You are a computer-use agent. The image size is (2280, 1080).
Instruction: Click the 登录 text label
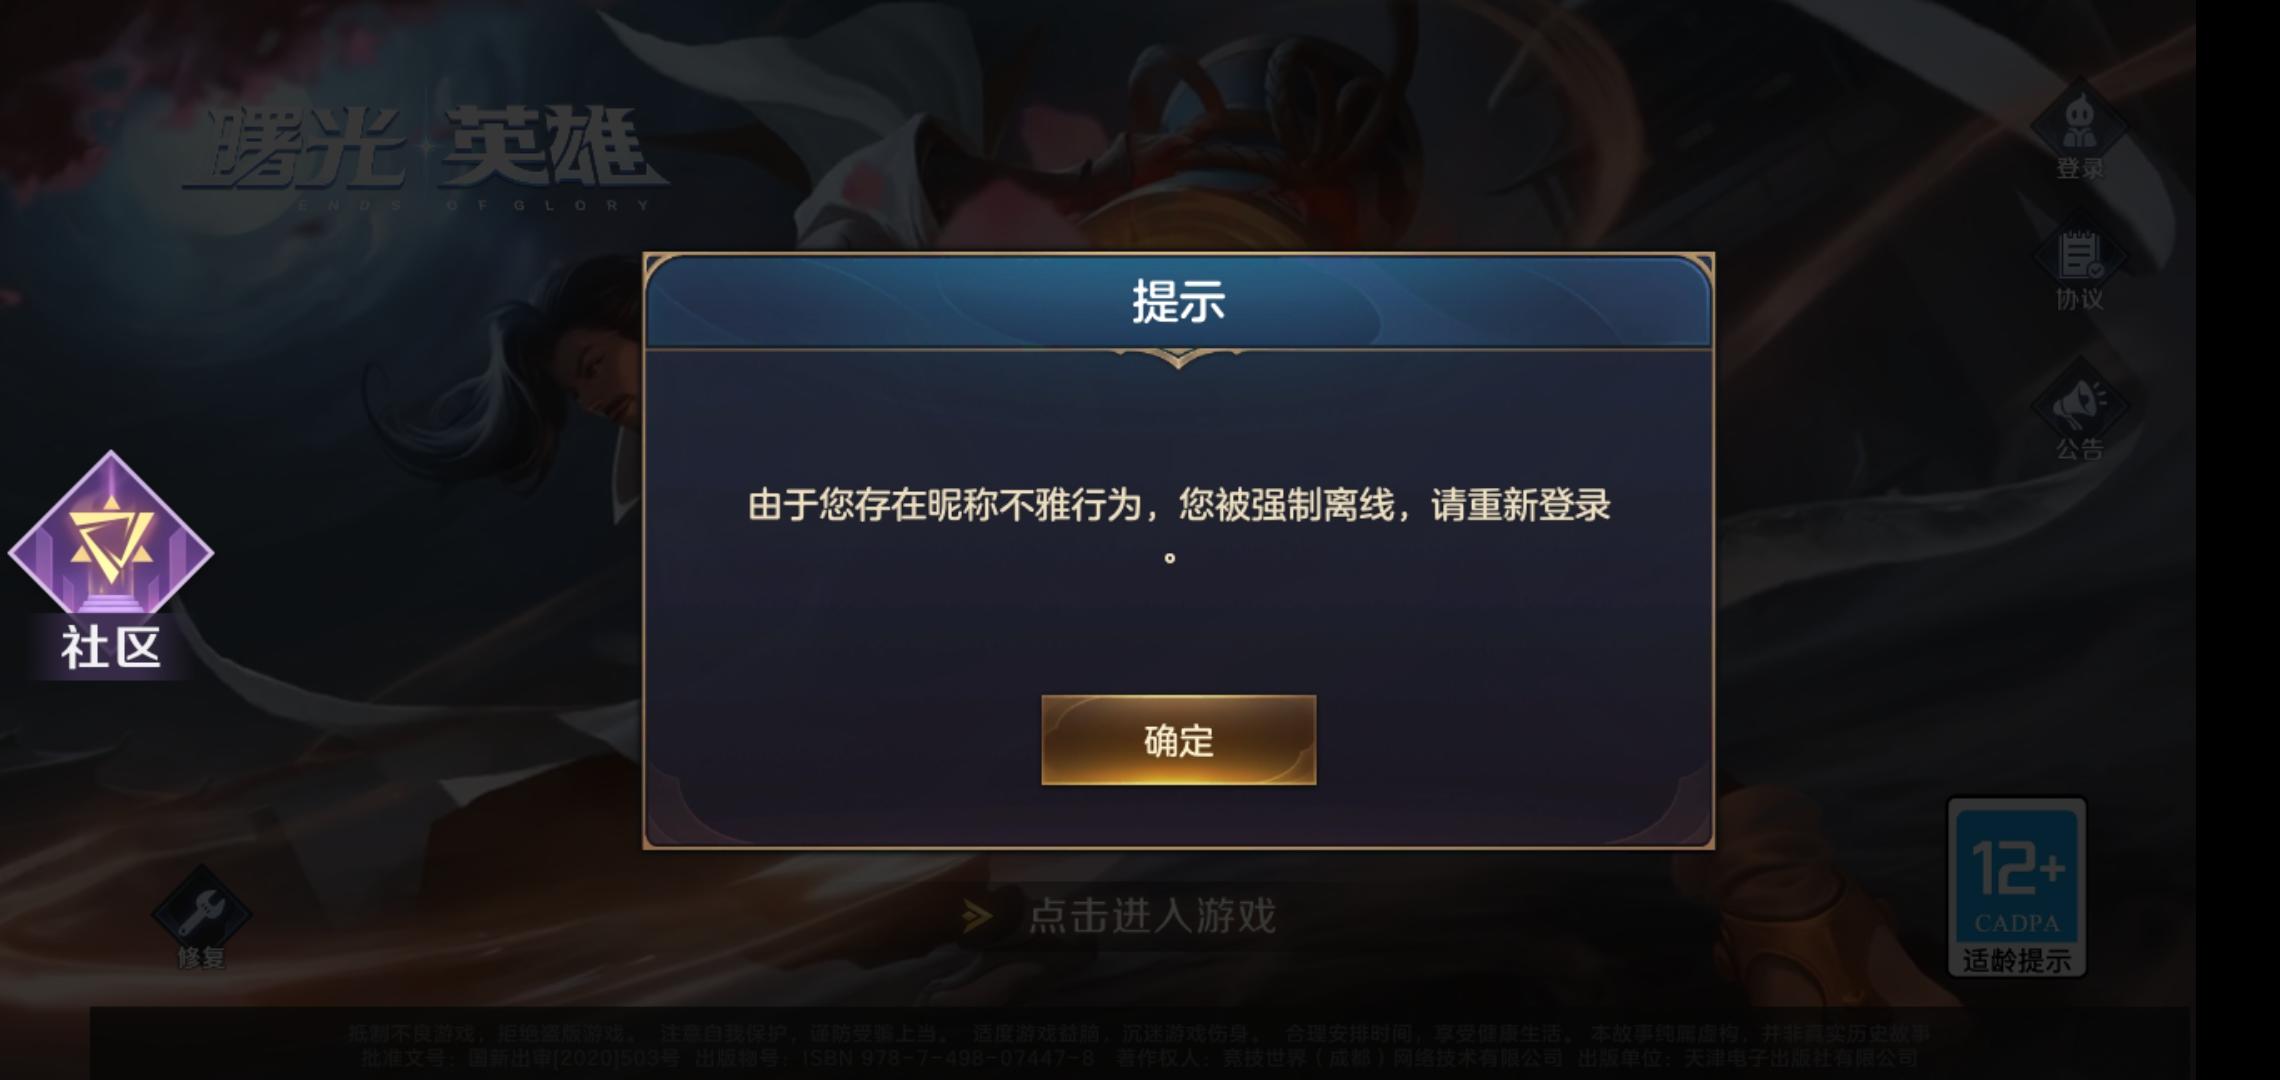2080,168
